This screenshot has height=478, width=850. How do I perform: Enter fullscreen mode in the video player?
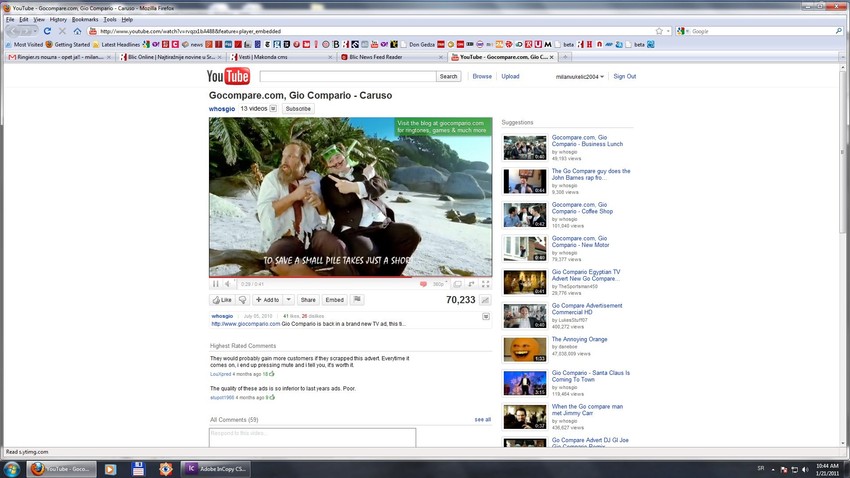(x=485, y=284)
